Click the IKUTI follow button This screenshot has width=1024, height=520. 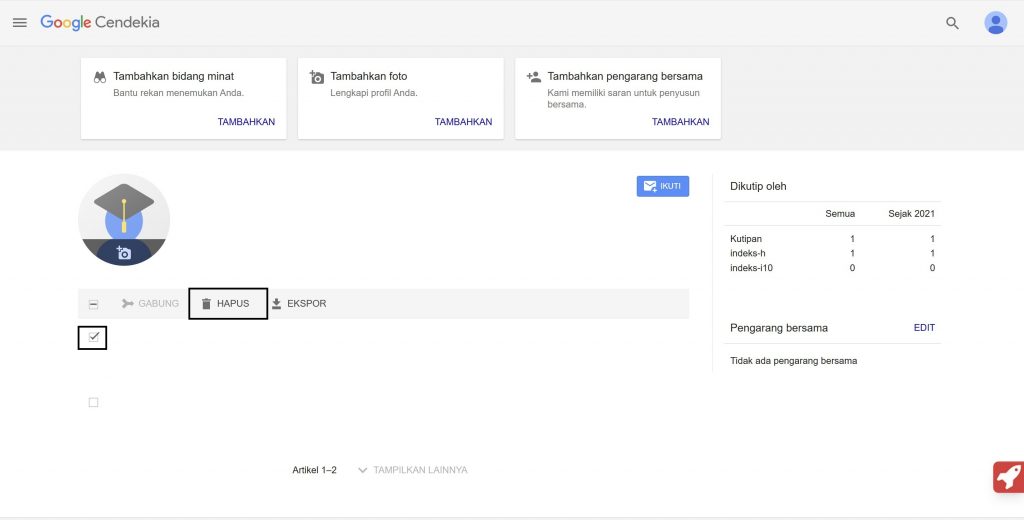click(x=663, y=186)
